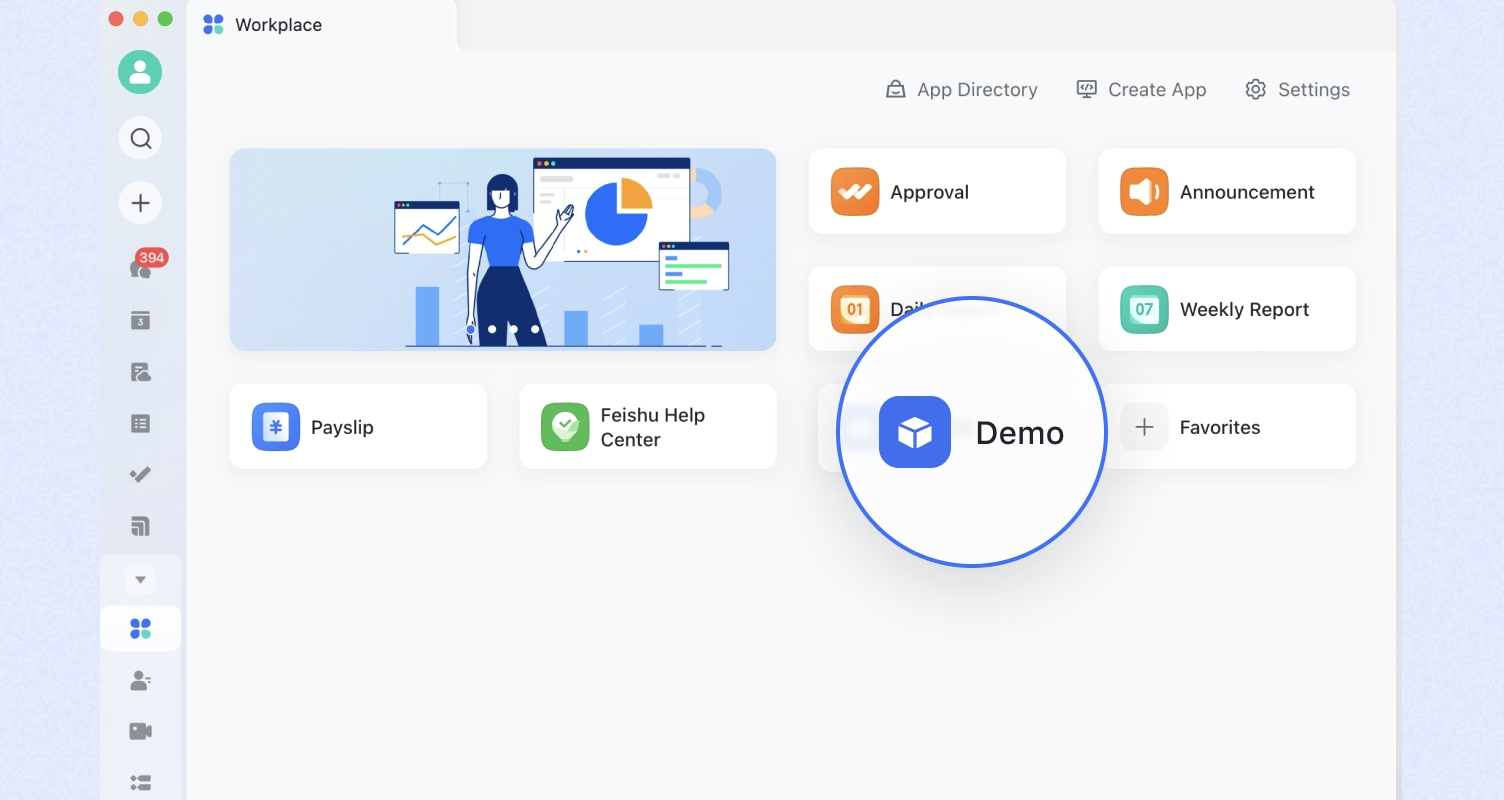Click Create App
Viewport: 1504px width, 800px height.
point(1141,90)
